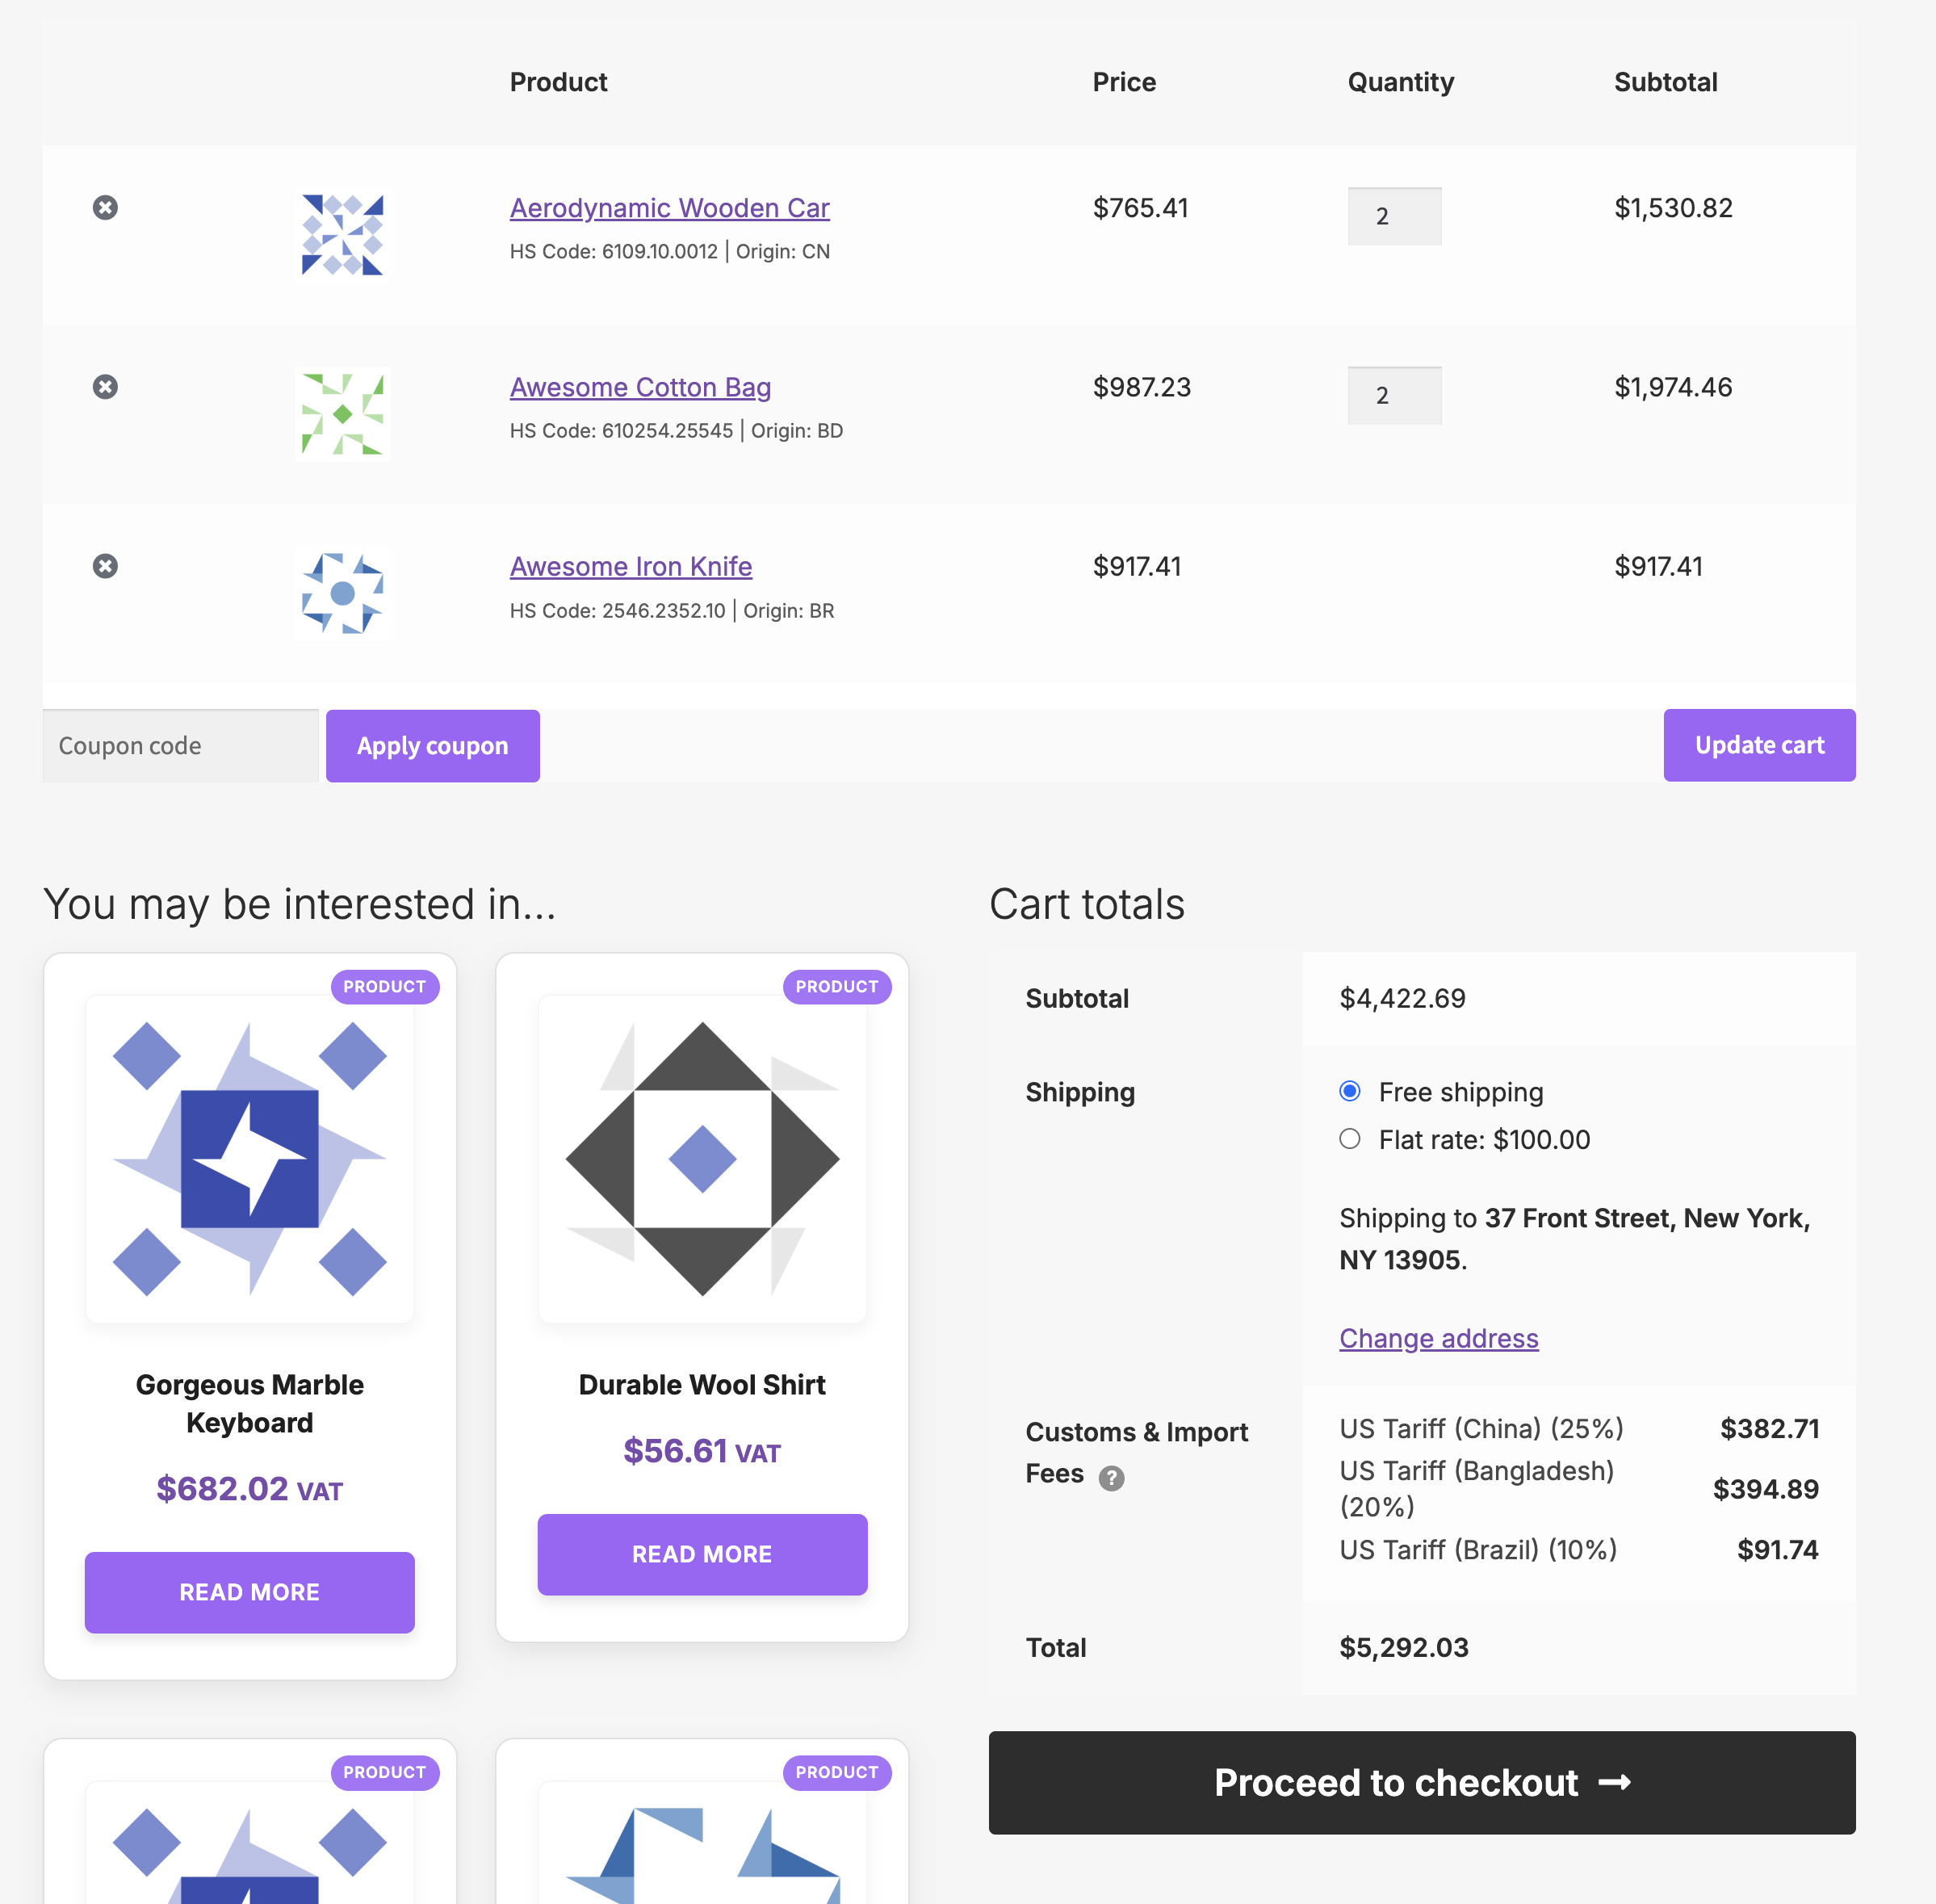Remove Awesome Cotton Bag from cart
This screenshot has width=1936, height=1904.
[x=105, y=387]
